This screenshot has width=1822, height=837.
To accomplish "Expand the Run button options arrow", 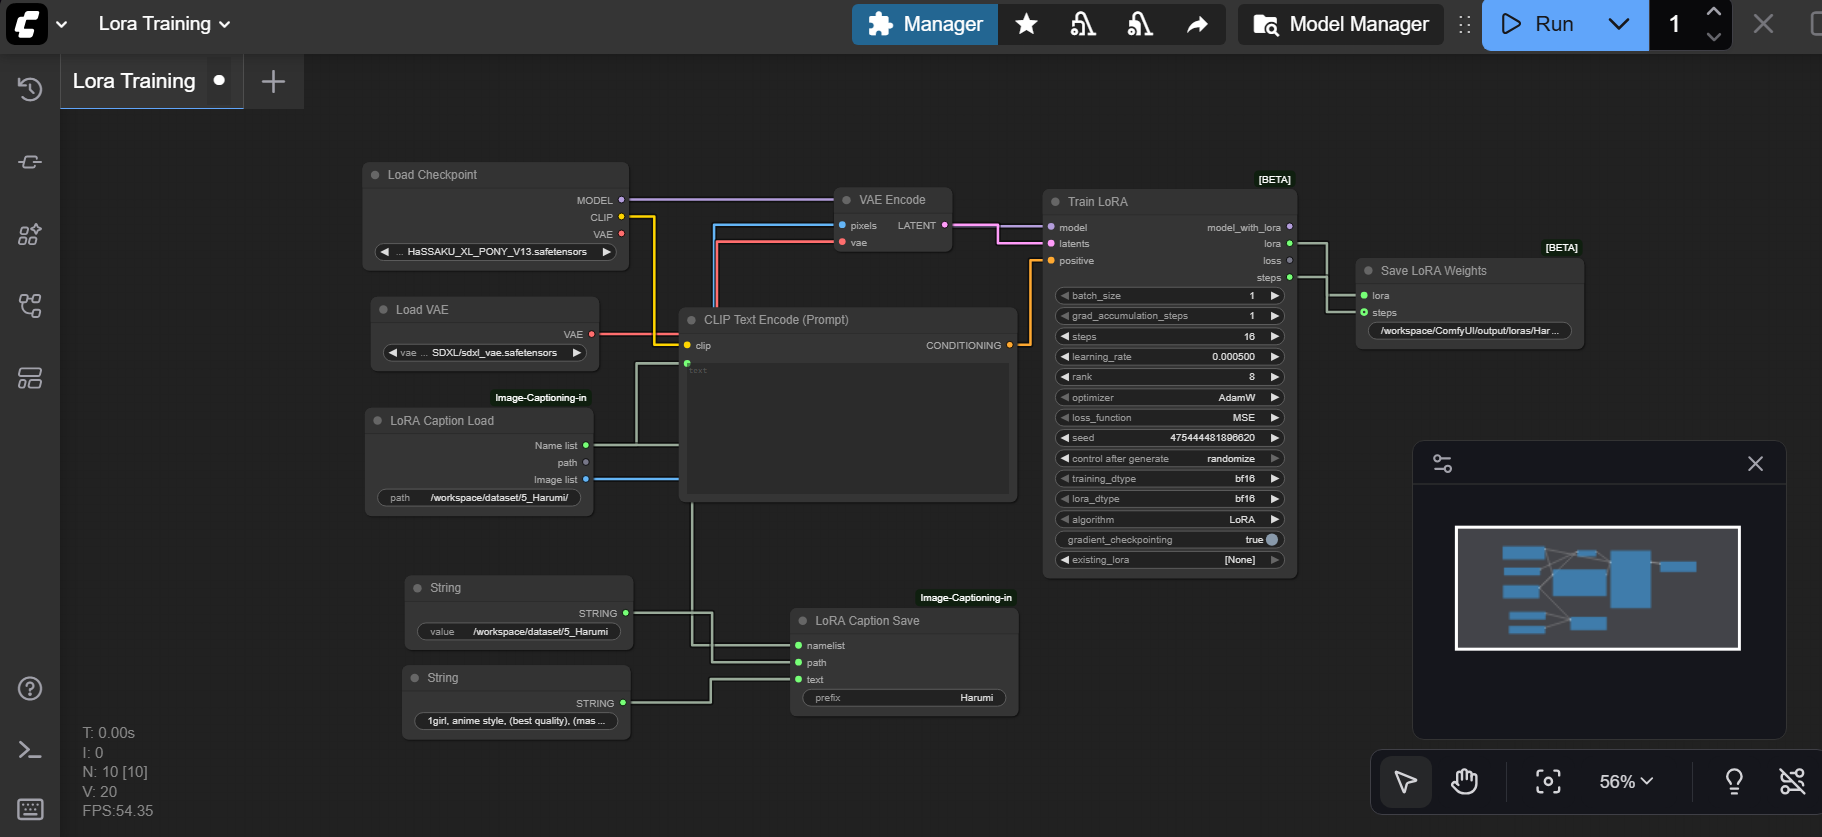I will tap(1618, 24).
